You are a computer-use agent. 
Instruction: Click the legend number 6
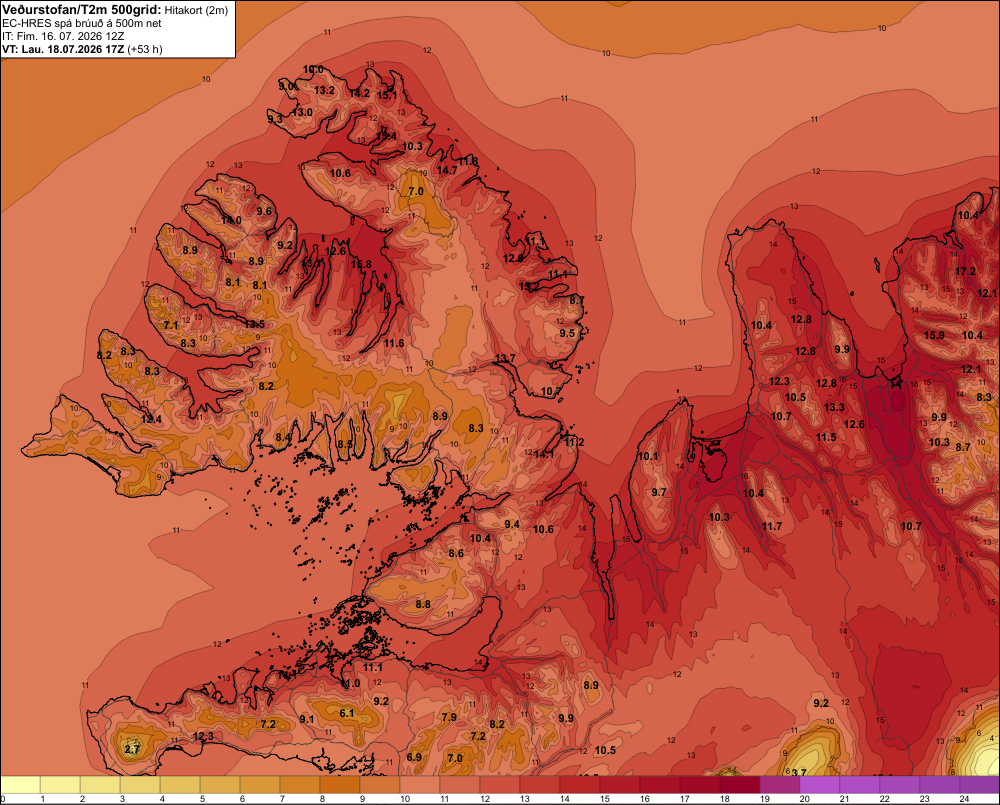(242, 799)
